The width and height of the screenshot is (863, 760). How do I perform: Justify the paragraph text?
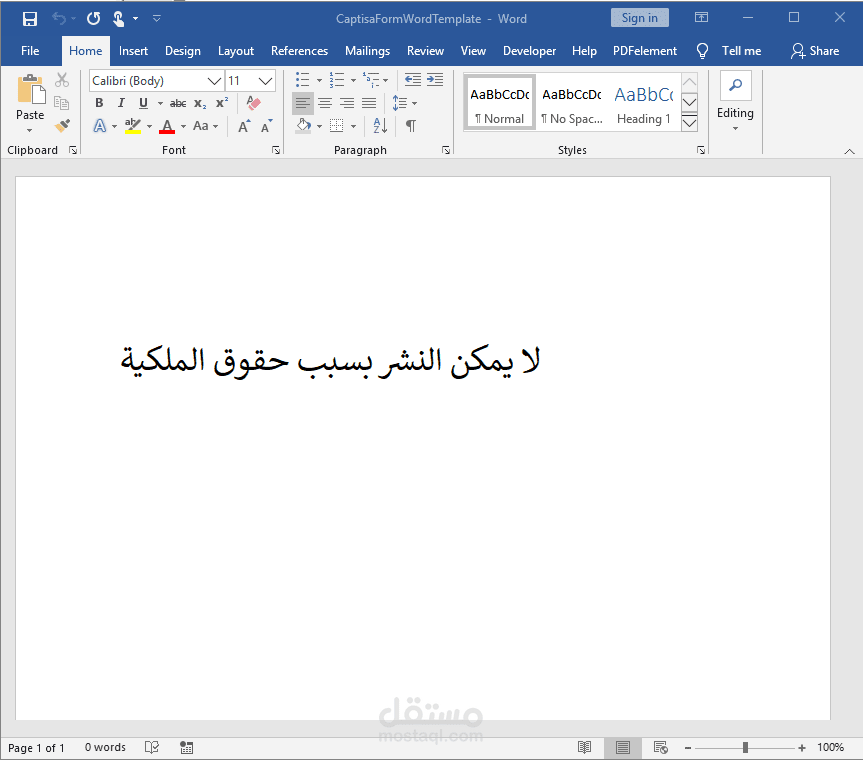369,103
